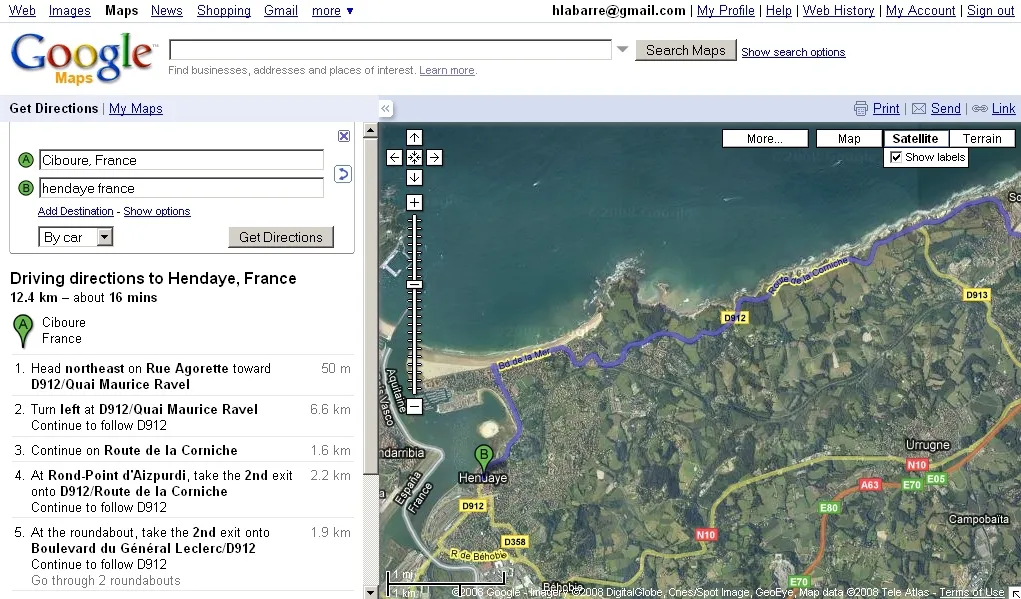
Task: Click the green A marker beside Ciboure field
Action: pos(25,160)
